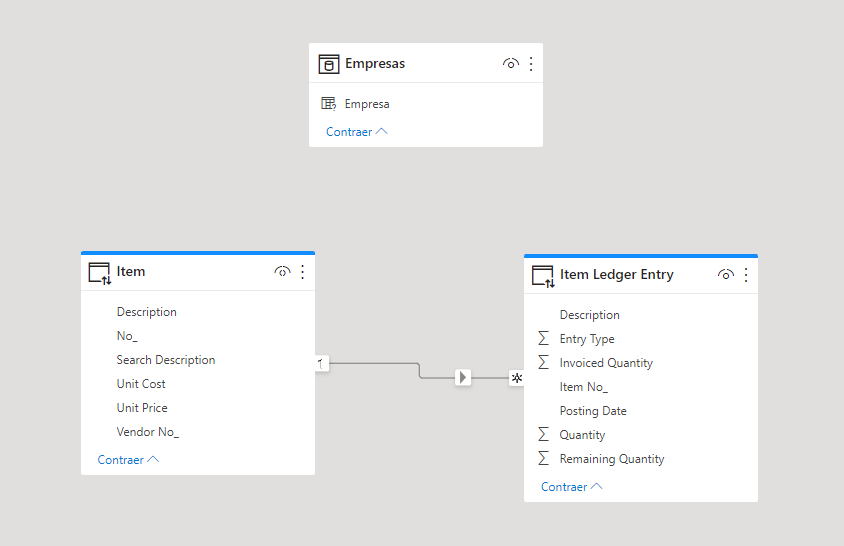844x546 pixels.
Task: Open more options for Item Ledger Entry
Action: click(746, 275)
